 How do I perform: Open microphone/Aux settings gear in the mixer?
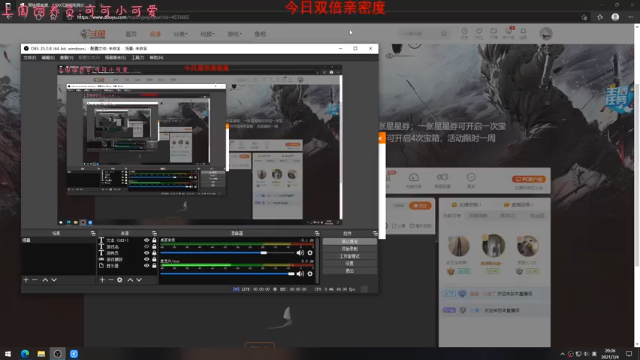tap(310, 273)
